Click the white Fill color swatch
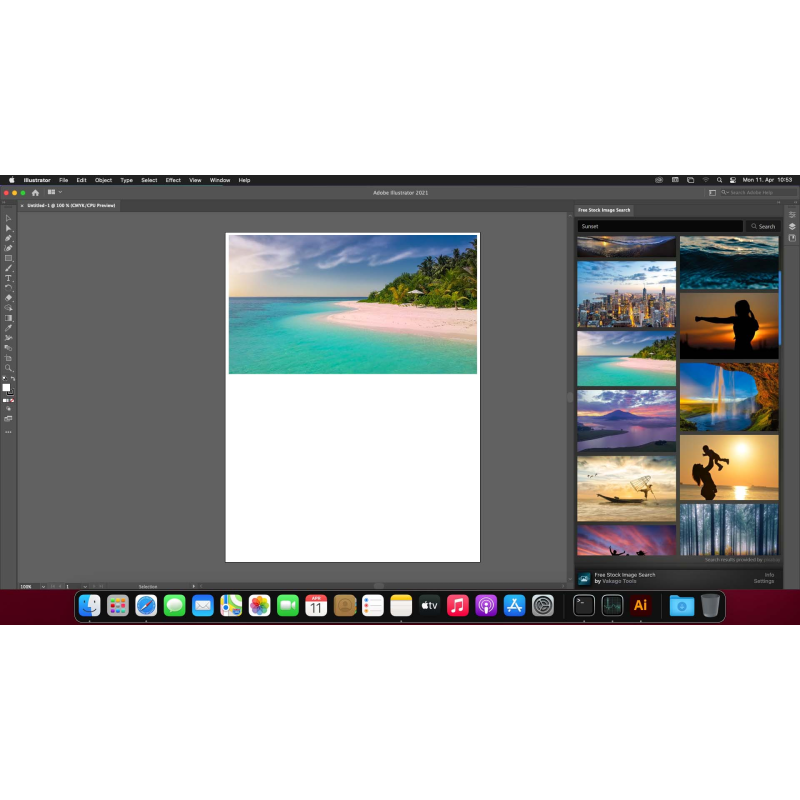 point(6,387)
